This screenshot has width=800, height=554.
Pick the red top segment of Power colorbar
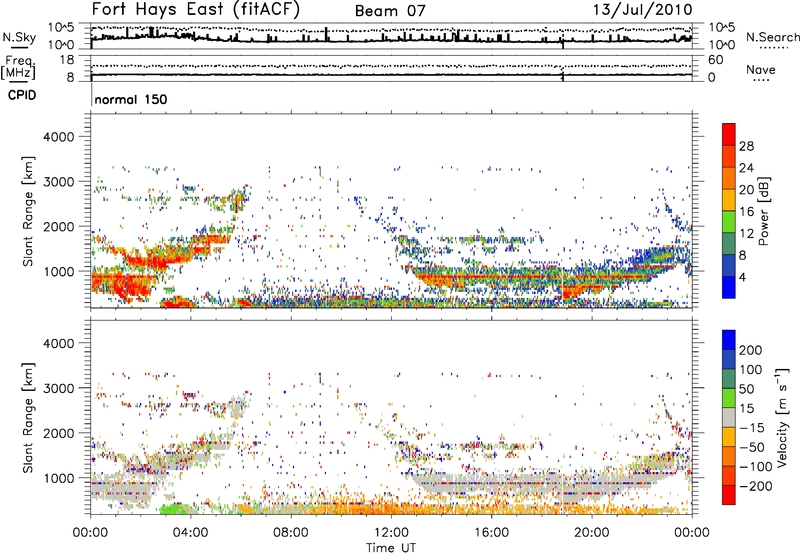[729, 134]
